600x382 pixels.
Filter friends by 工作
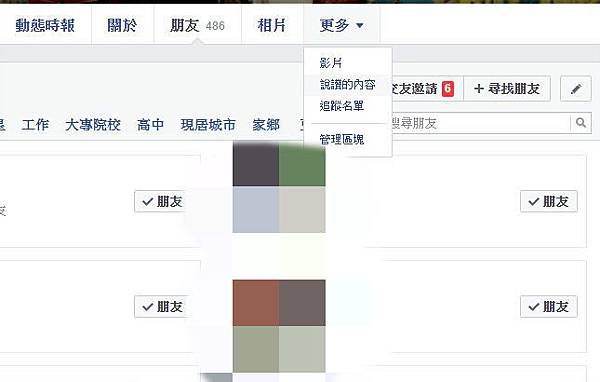[x=35, y=125]
